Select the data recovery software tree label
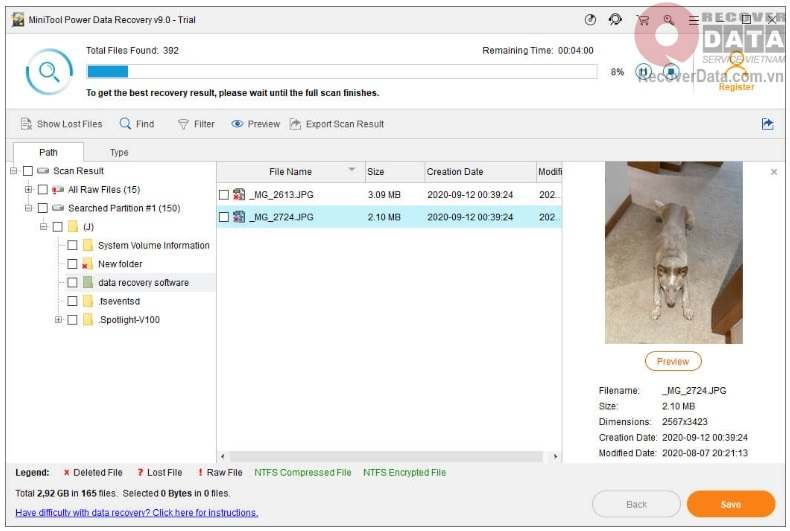790x531 pixels. [144, 283]
